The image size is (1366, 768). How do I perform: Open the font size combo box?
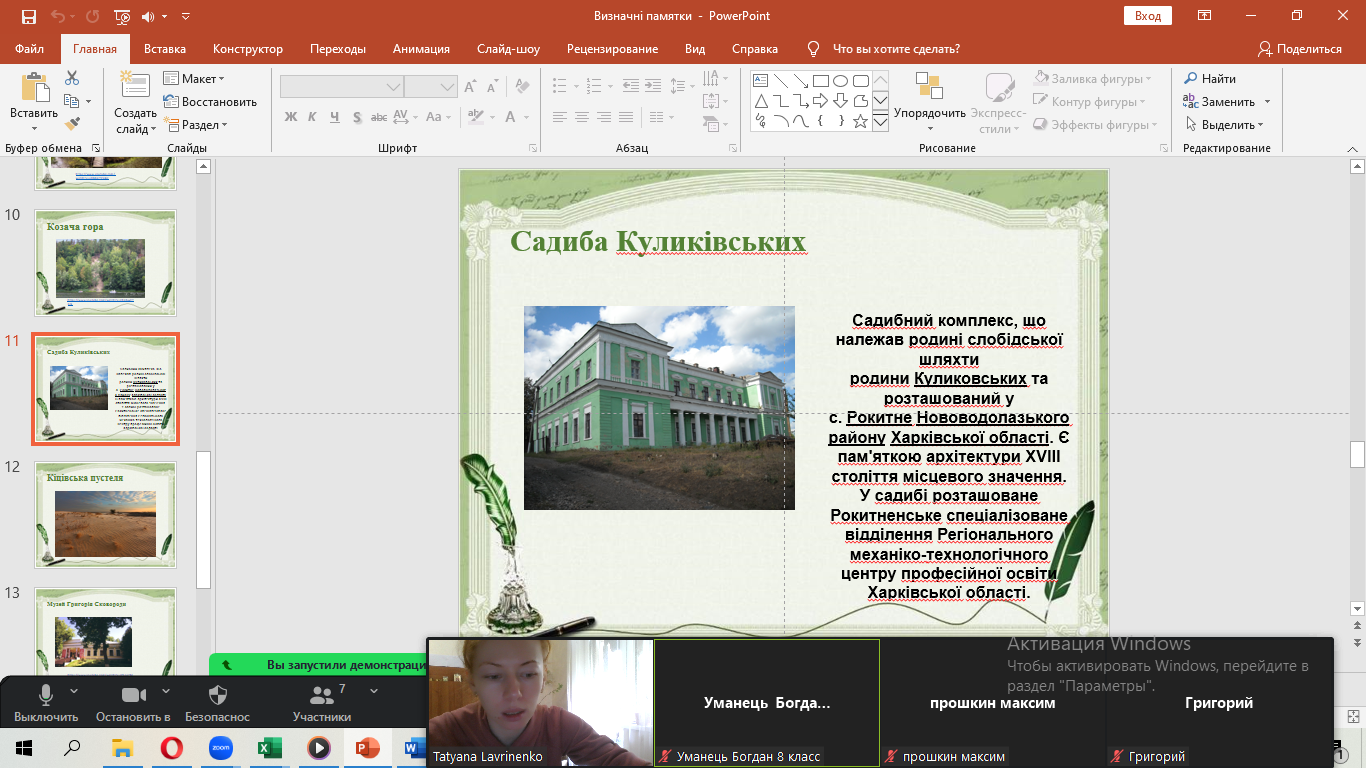coord(432,87)
